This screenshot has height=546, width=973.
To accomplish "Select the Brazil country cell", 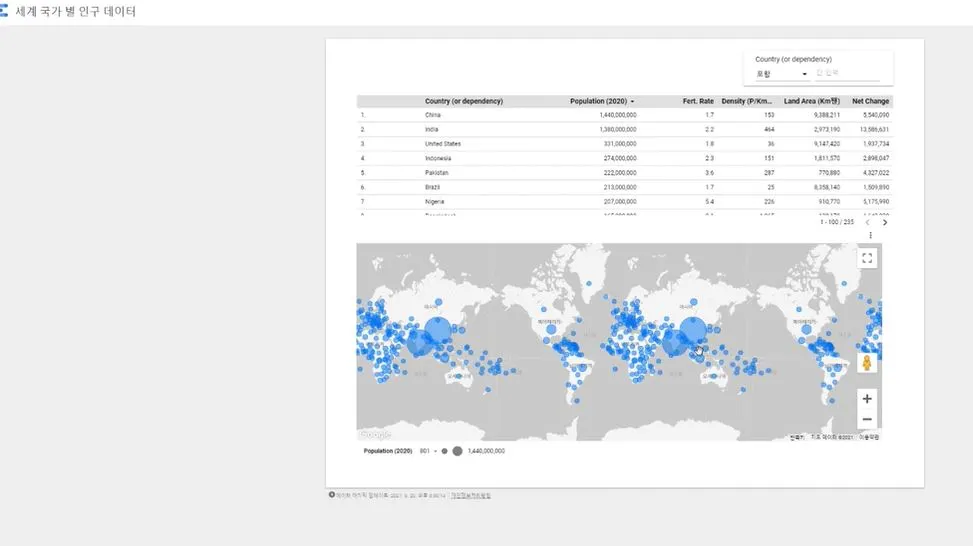I will (433, 187).
